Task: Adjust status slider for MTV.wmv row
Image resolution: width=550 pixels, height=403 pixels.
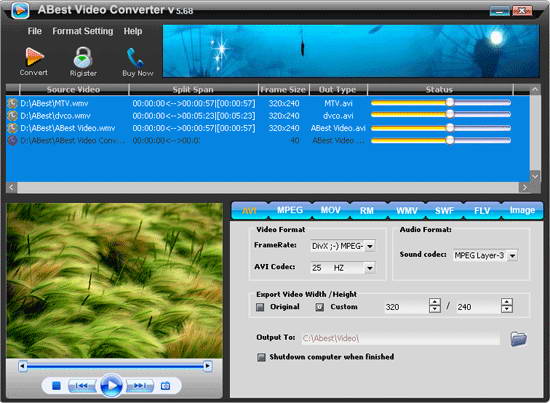Action: click(x=450, y=102)
